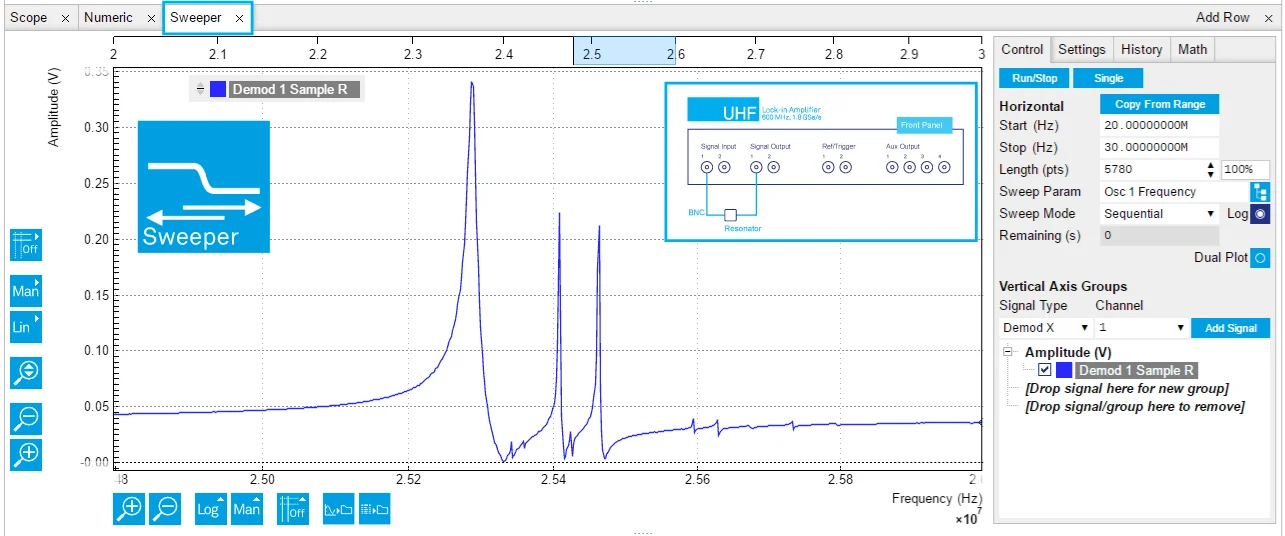Viewport: 1285px width, 536px height.
Task: Uncheck the Demod 1 Sample R signal checkbox
Action: tap(1045, 370)
